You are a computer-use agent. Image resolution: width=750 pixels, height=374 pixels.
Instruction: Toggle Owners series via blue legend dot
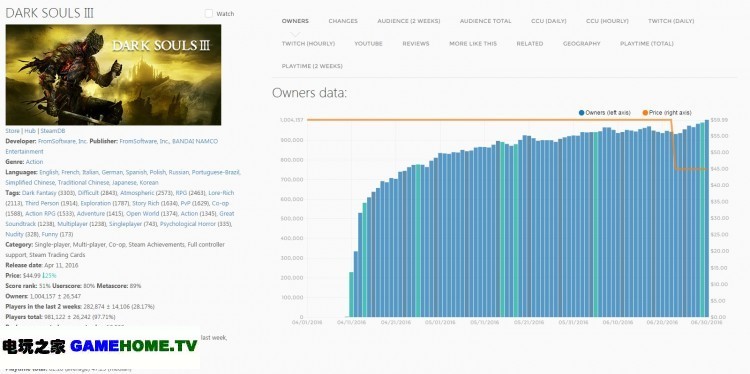pyautogui.click(x=581, y=113)
